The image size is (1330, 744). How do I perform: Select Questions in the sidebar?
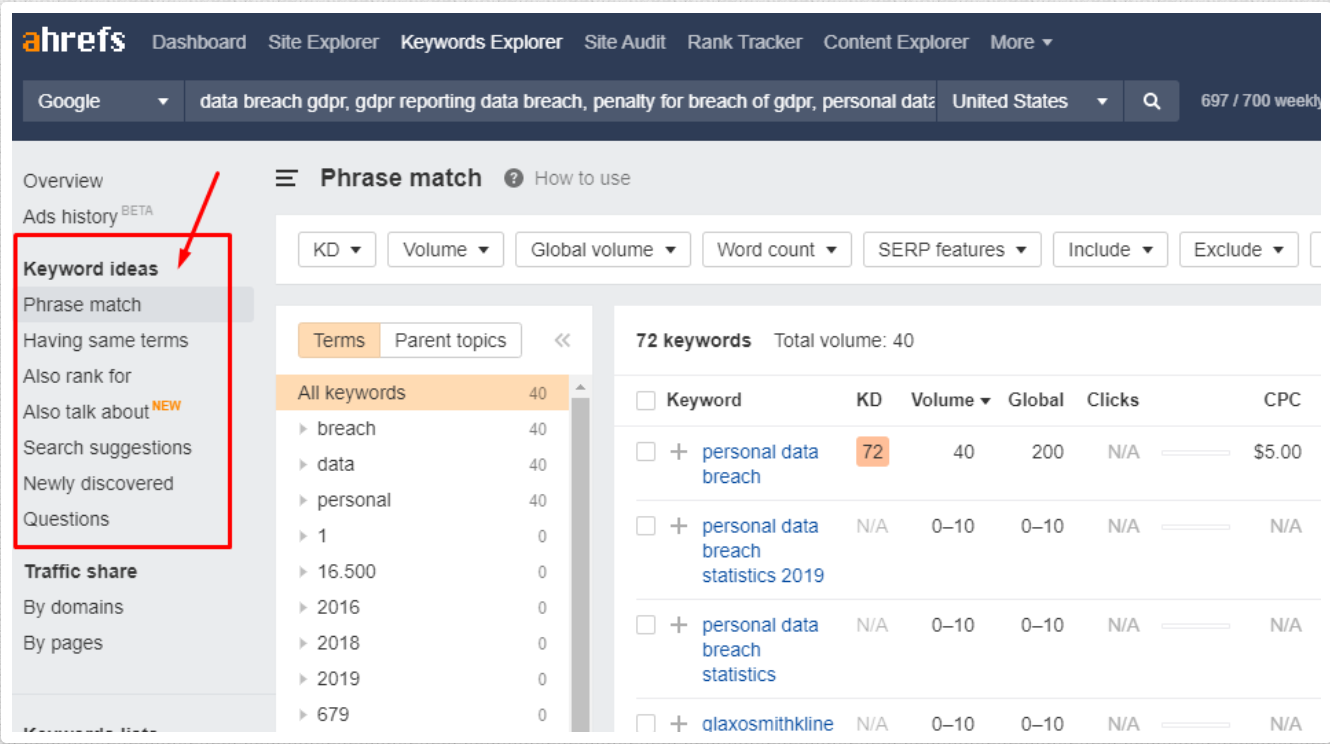tap(66, 519)
